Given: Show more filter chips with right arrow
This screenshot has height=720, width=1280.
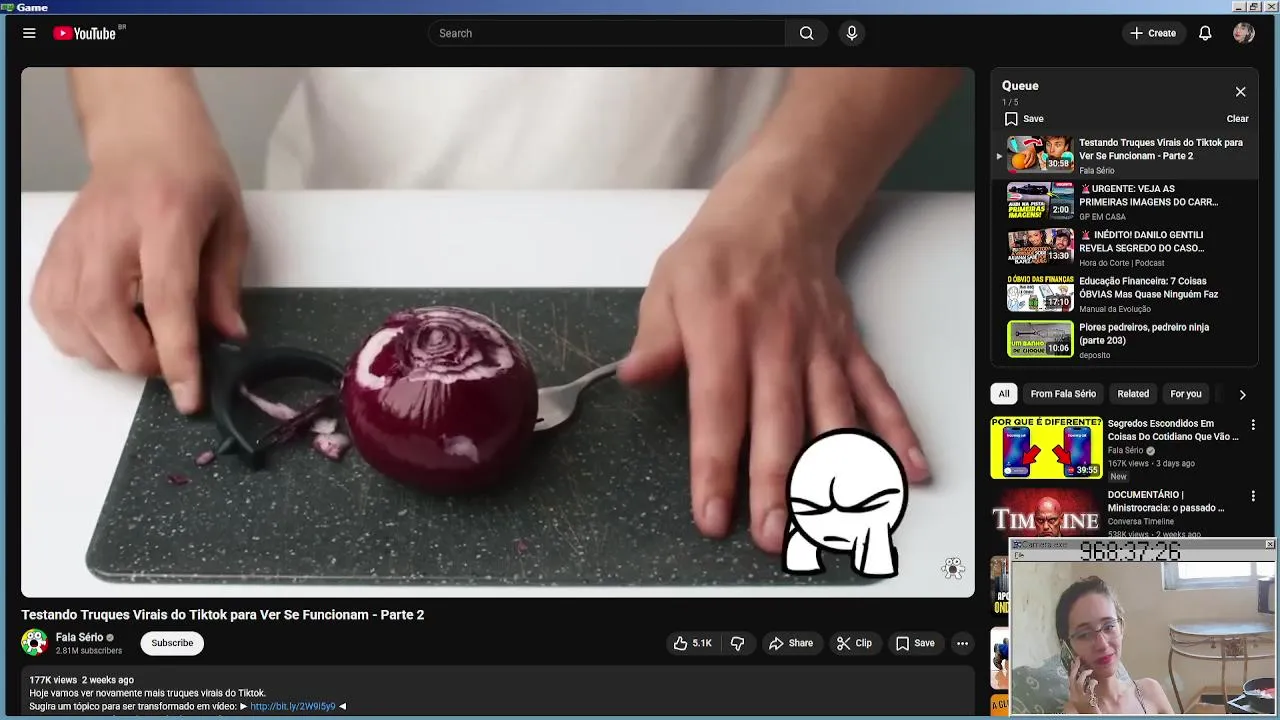Looking at the screenshot, I should click(1242, 394).
